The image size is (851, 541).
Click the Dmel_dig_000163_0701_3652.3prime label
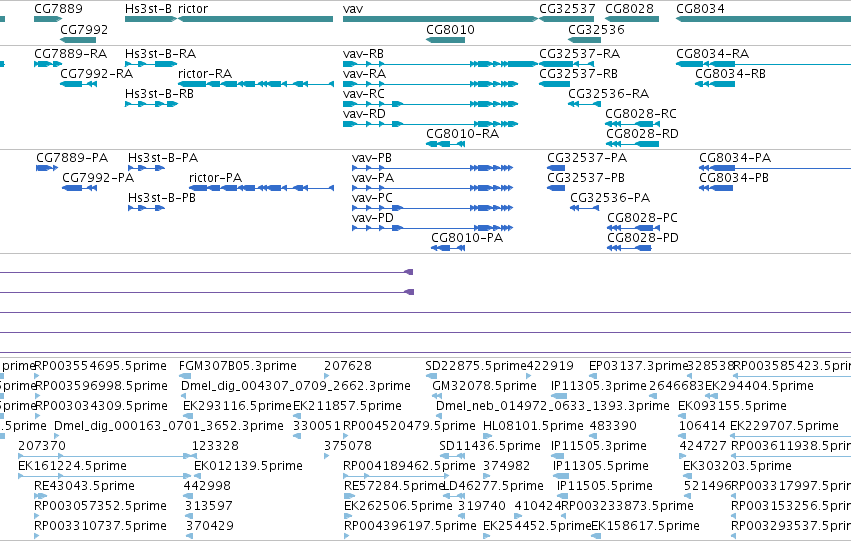[169, 426]
